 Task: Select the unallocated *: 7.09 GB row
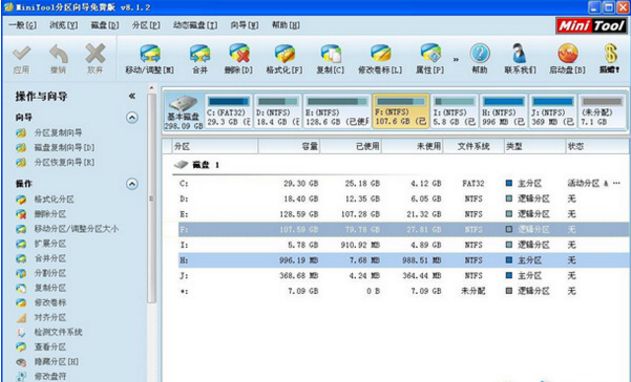tap(404, 291)
